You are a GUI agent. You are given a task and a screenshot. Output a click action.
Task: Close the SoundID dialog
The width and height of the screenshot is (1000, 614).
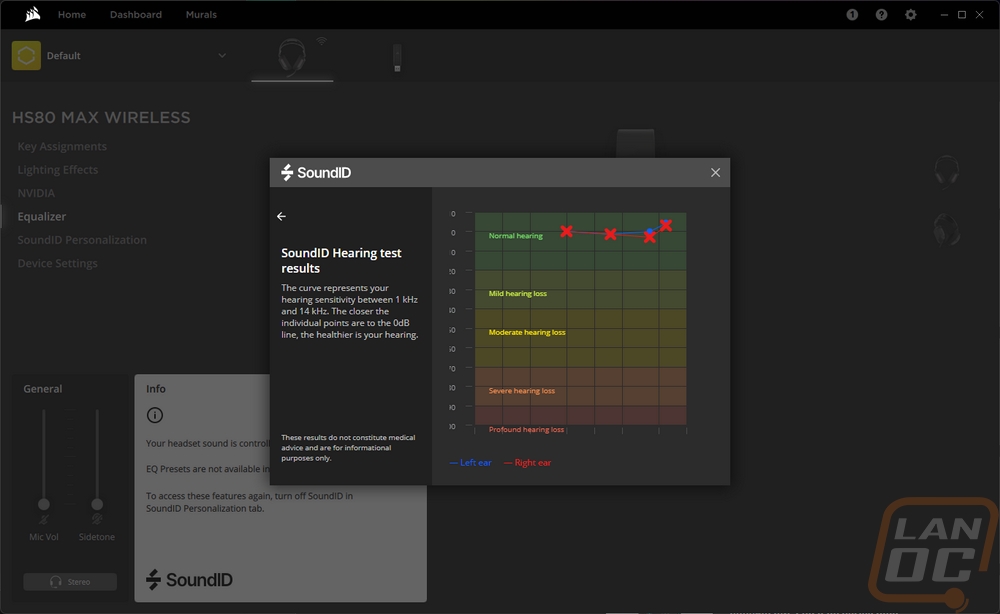point(716,173)
